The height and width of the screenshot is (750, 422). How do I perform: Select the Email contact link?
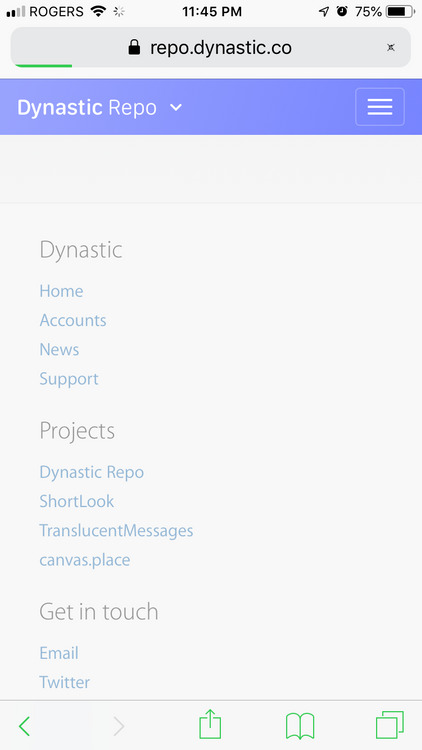(x=59, y=653)
